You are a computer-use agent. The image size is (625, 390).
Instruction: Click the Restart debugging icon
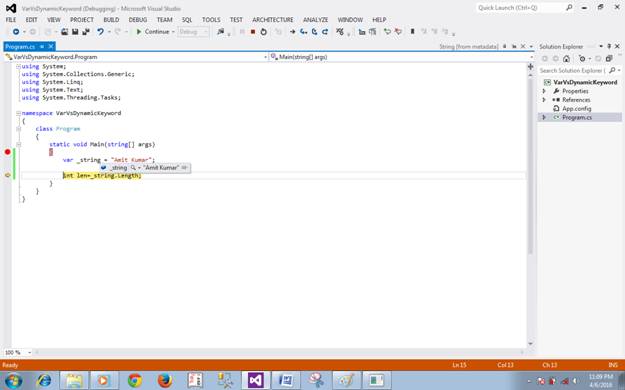pyautogui.click(x=263, y=32)
